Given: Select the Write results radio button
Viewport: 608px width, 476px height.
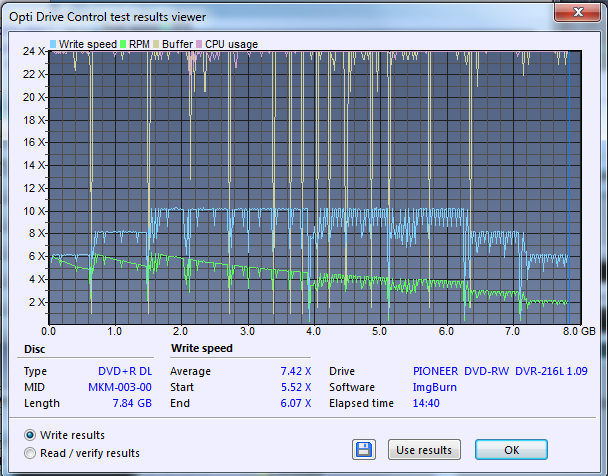Looking at the screenshot, I should point(30,435).
